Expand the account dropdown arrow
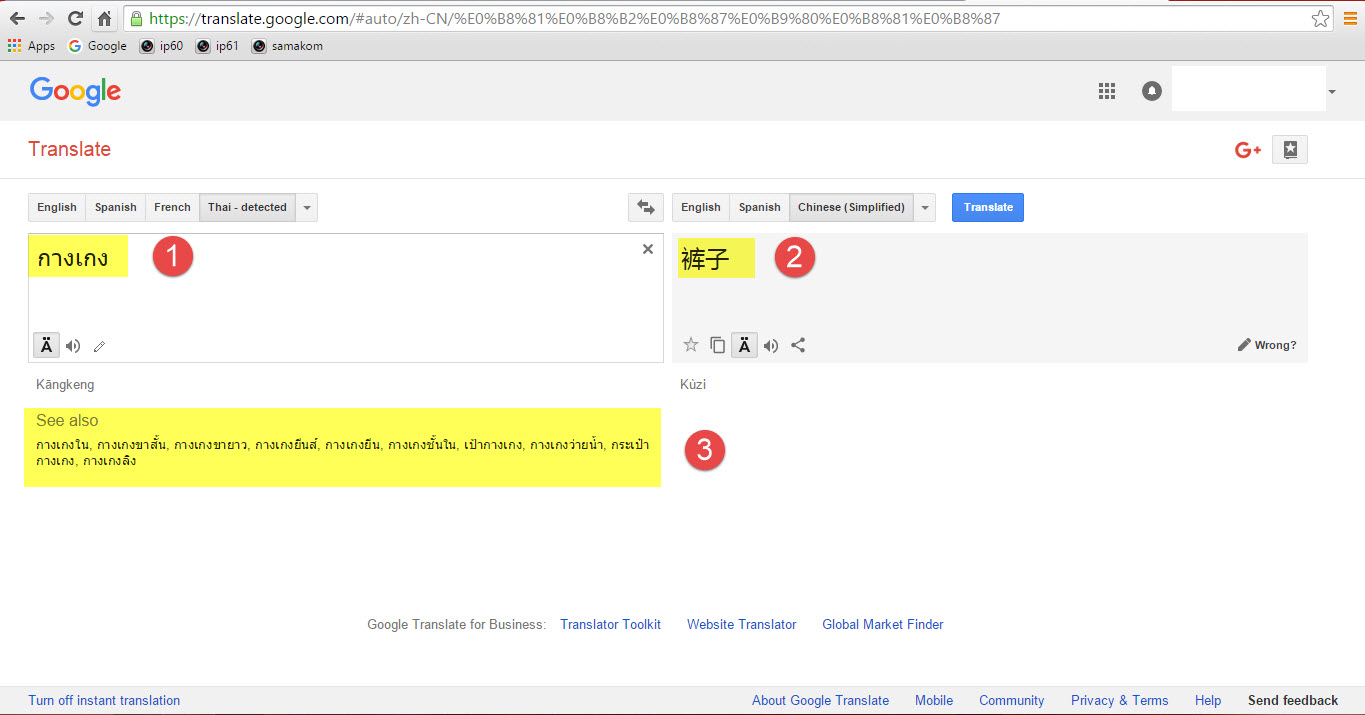 coord(1332,92)
